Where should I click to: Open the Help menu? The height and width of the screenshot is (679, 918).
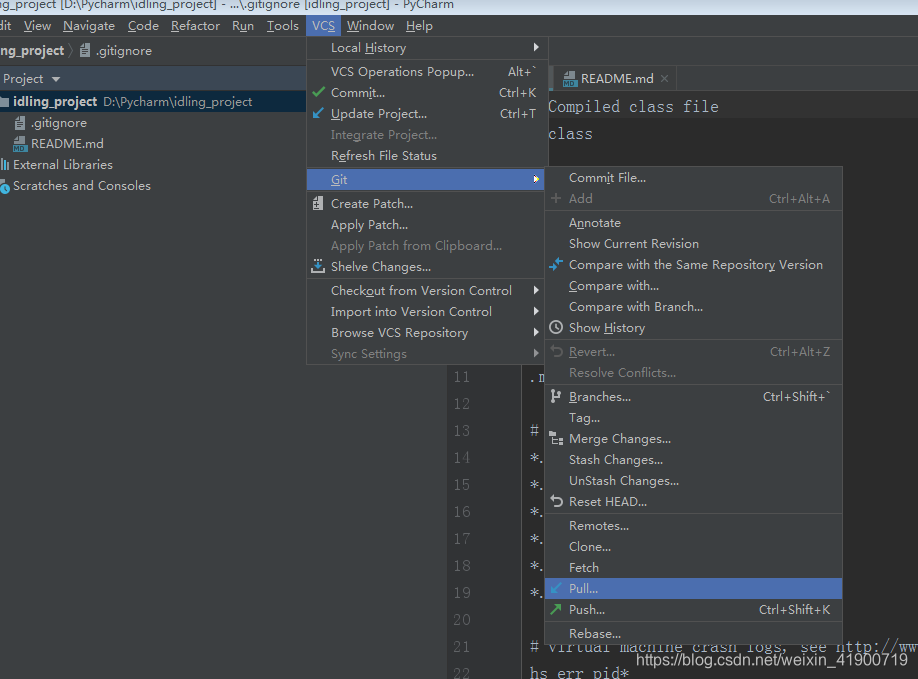(419, 26)
